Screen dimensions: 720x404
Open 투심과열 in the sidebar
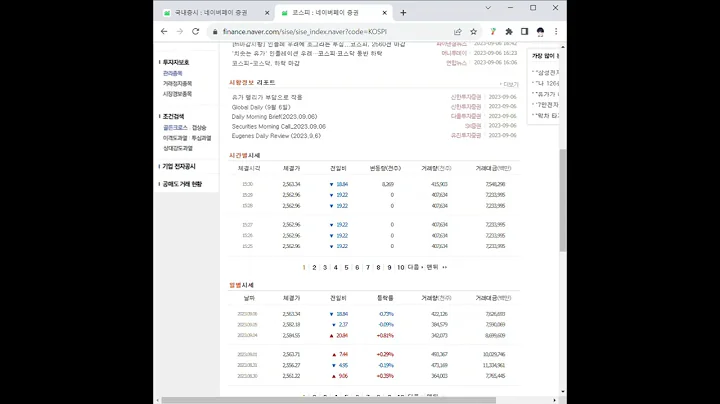[x=201, y=138]
